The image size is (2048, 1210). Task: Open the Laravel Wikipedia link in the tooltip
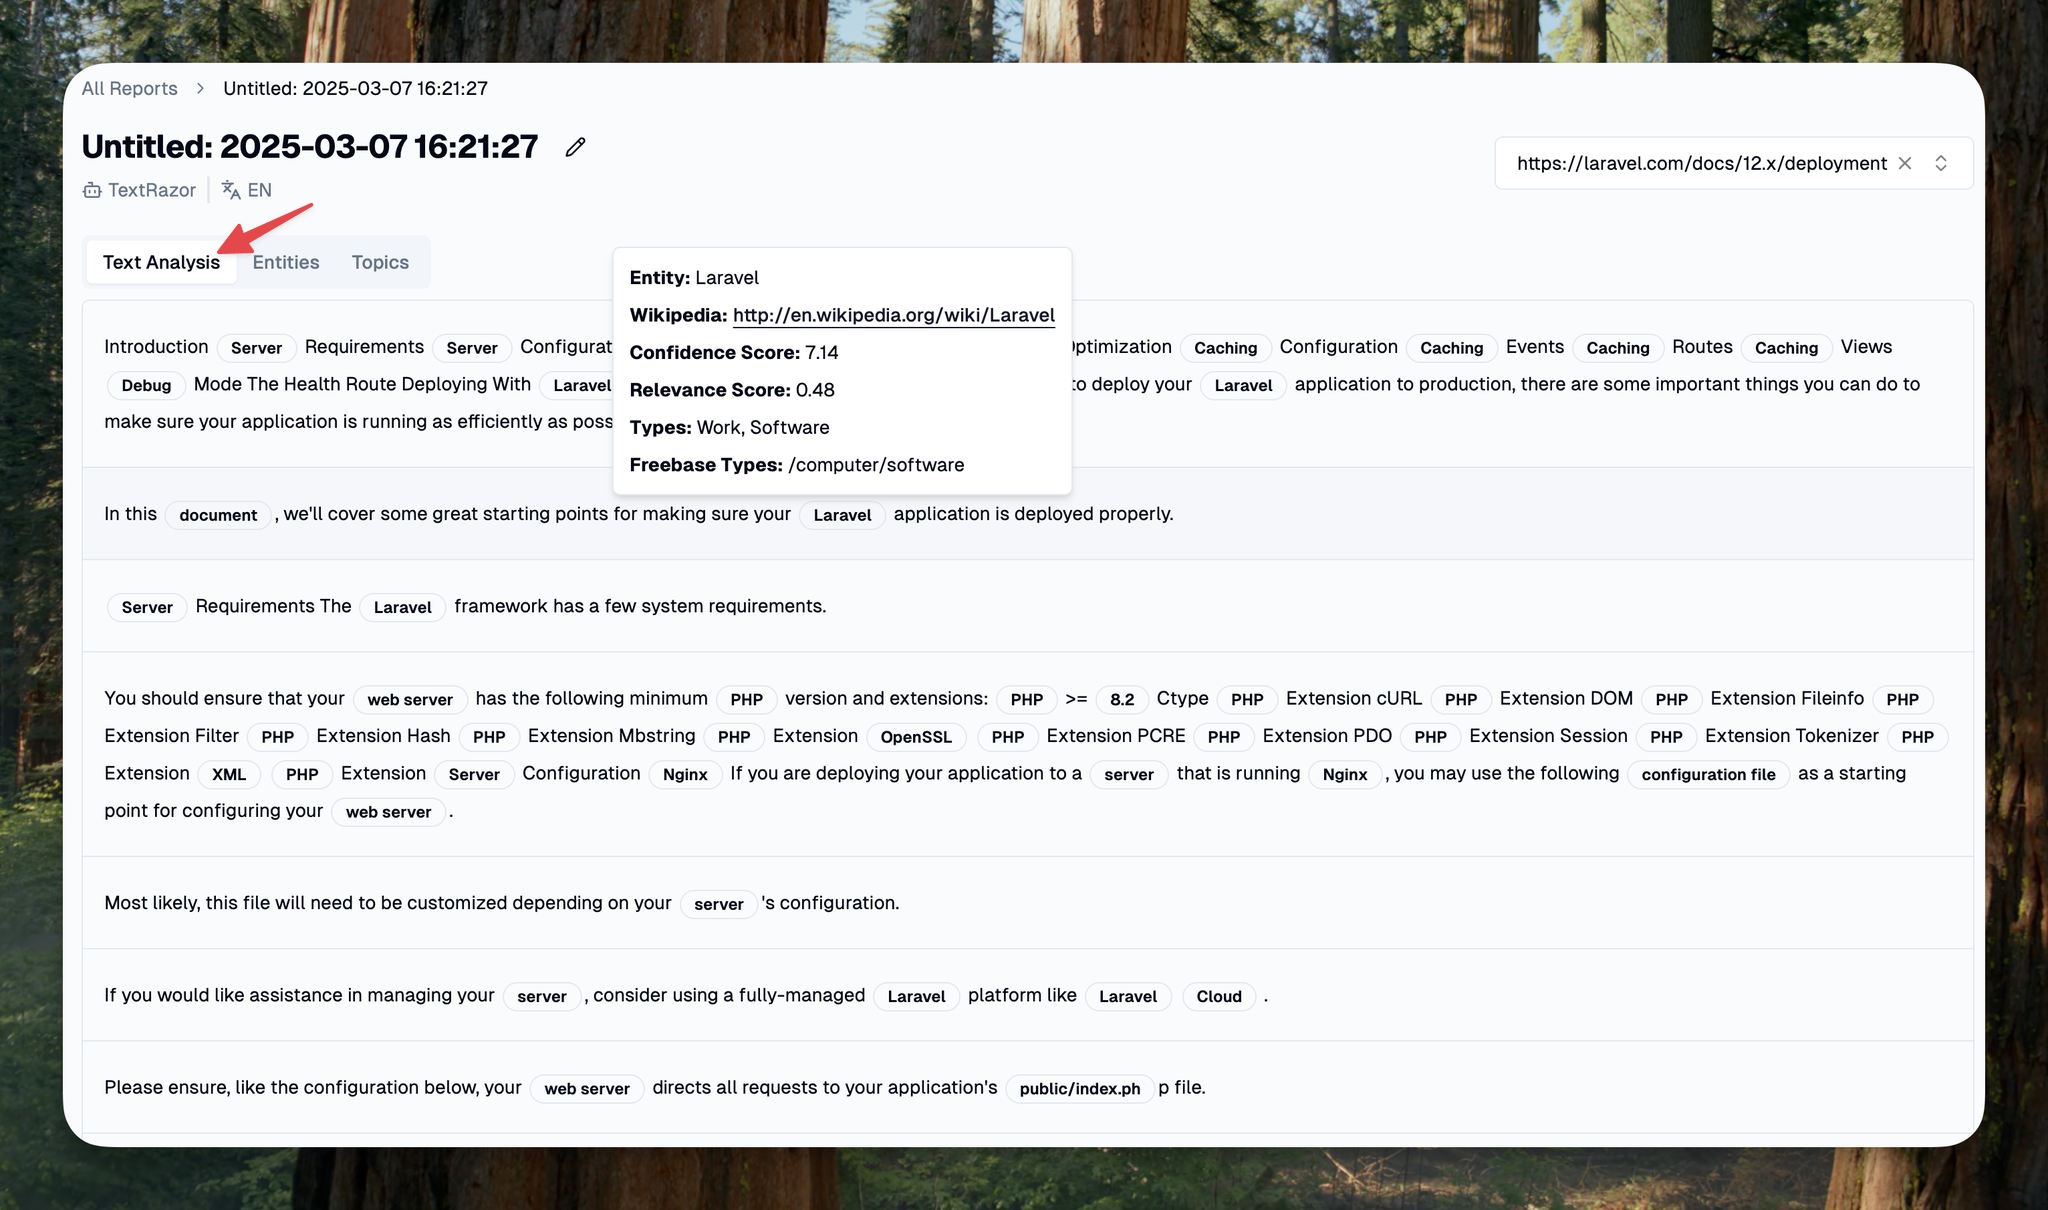893,315
